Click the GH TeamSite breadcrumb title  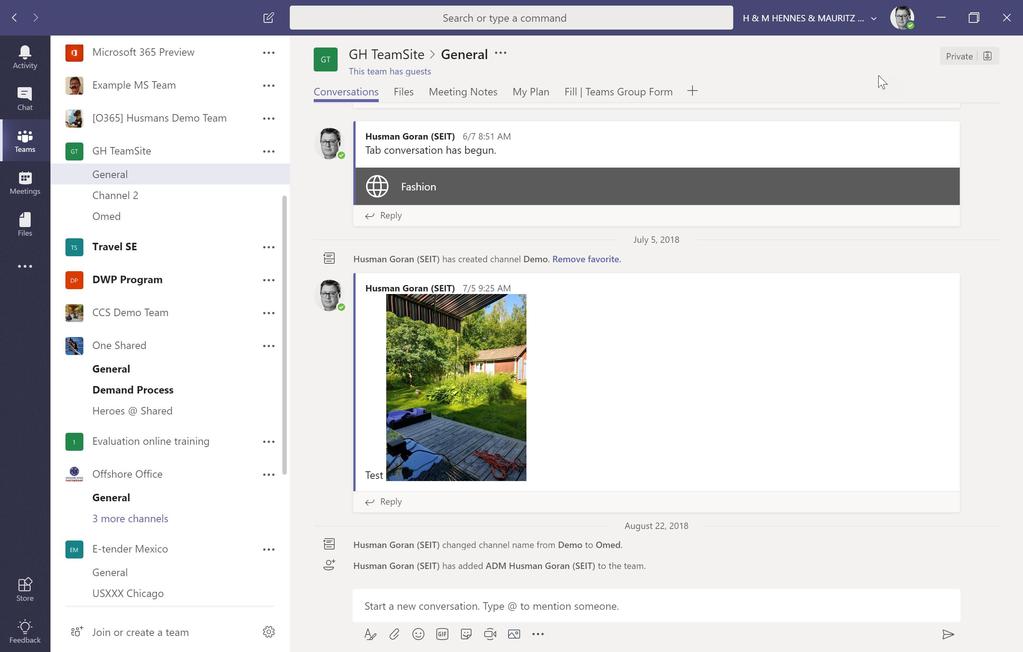[x=386, y=54]
